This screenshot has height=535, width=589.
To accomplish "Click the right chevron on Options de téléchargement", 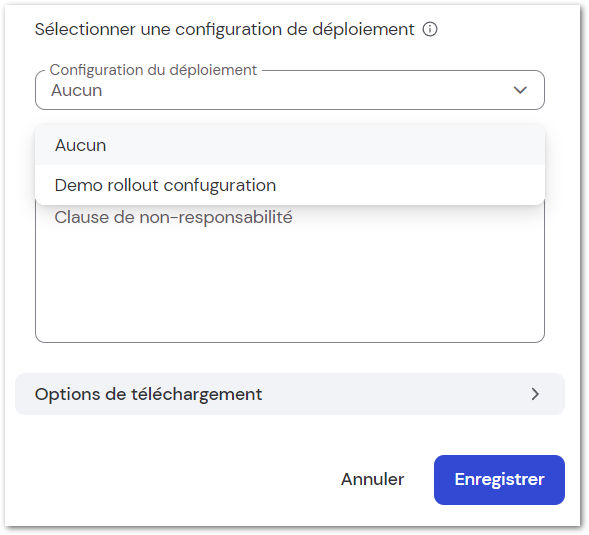I will [535, 394].
